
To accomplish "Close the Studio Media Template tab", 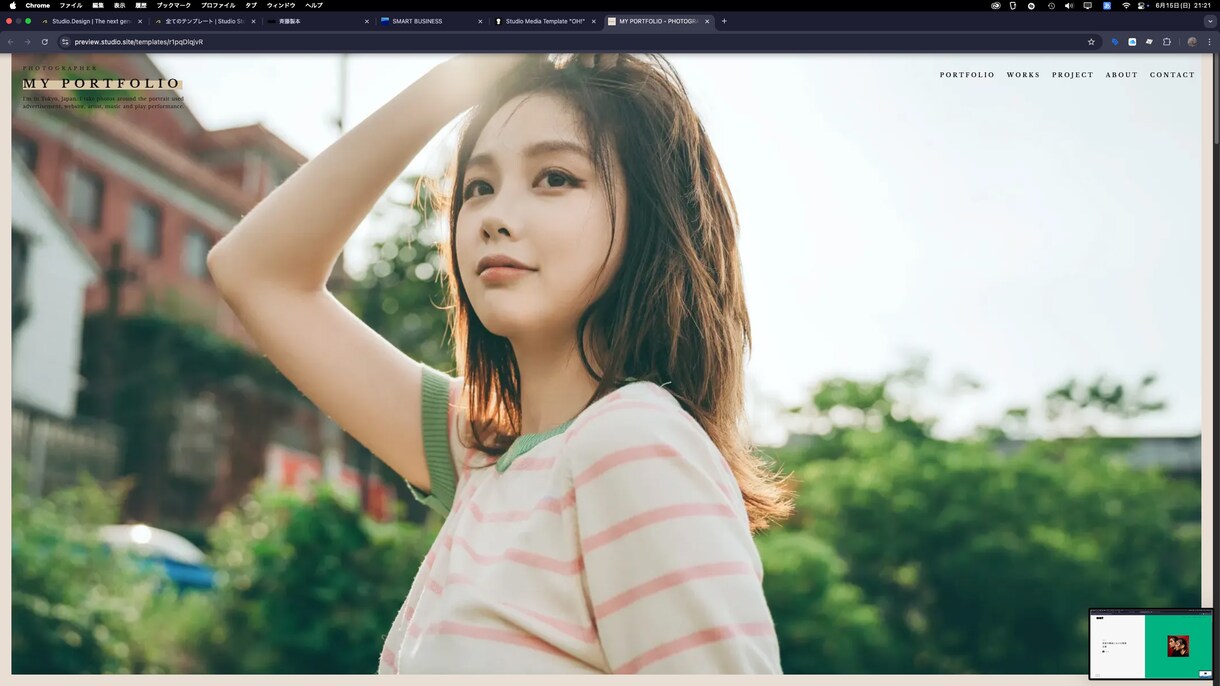I will (x=593, y=21).
